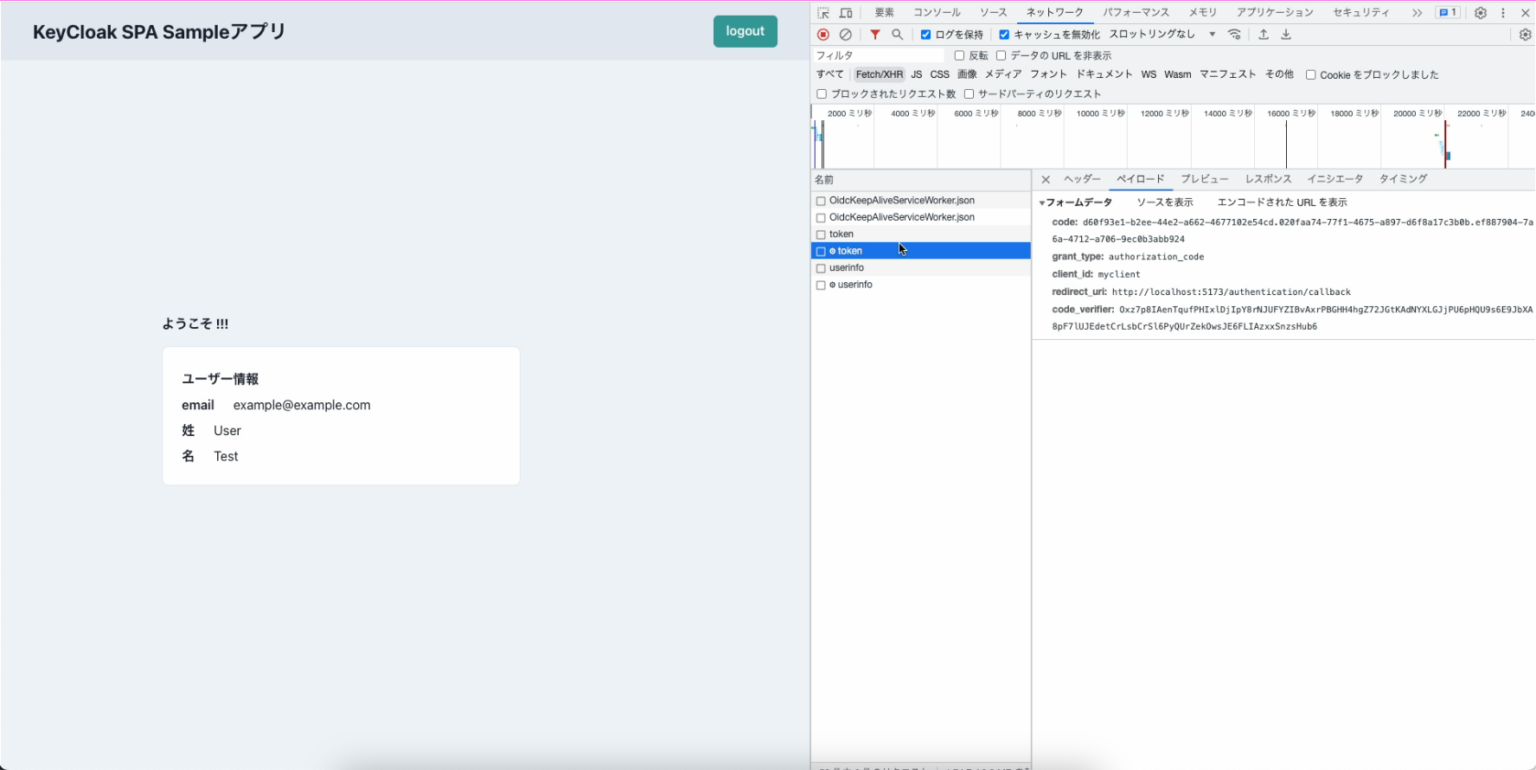Switch to the コンソール tab
1536x770 pixels.
coord(937,12)
